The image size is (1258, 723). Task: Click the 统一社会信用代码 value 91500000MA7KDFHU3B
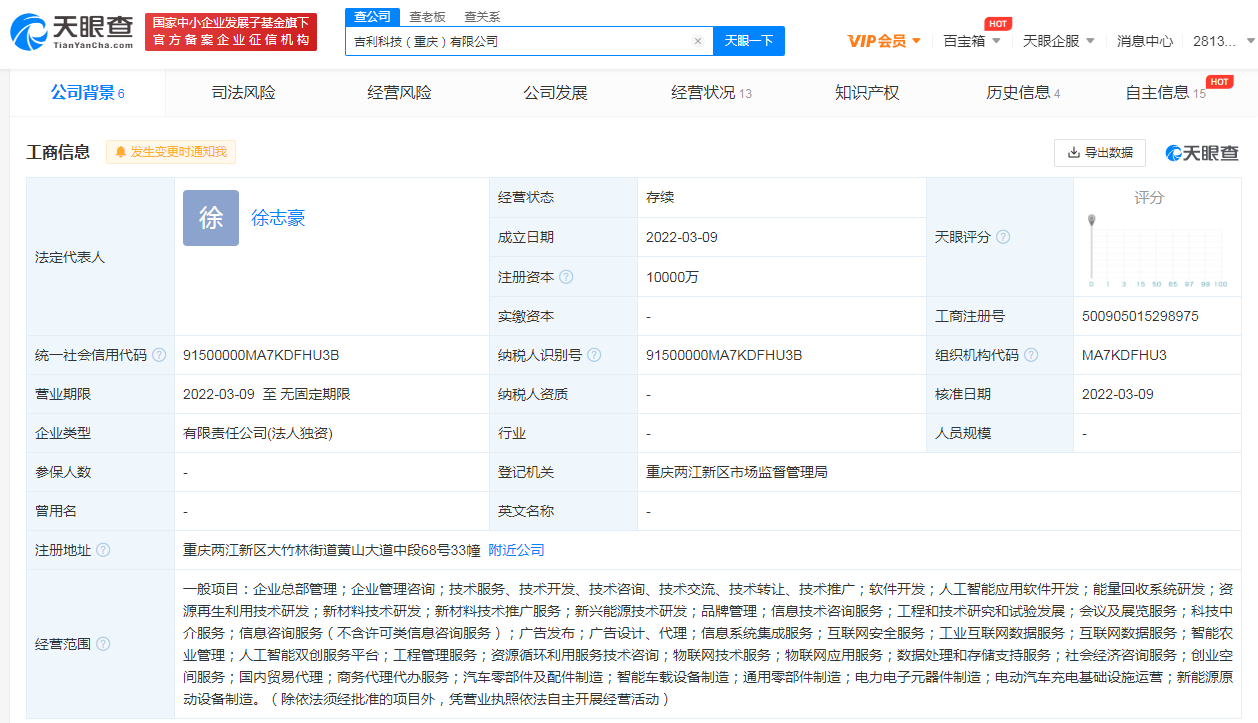[261, 355]
